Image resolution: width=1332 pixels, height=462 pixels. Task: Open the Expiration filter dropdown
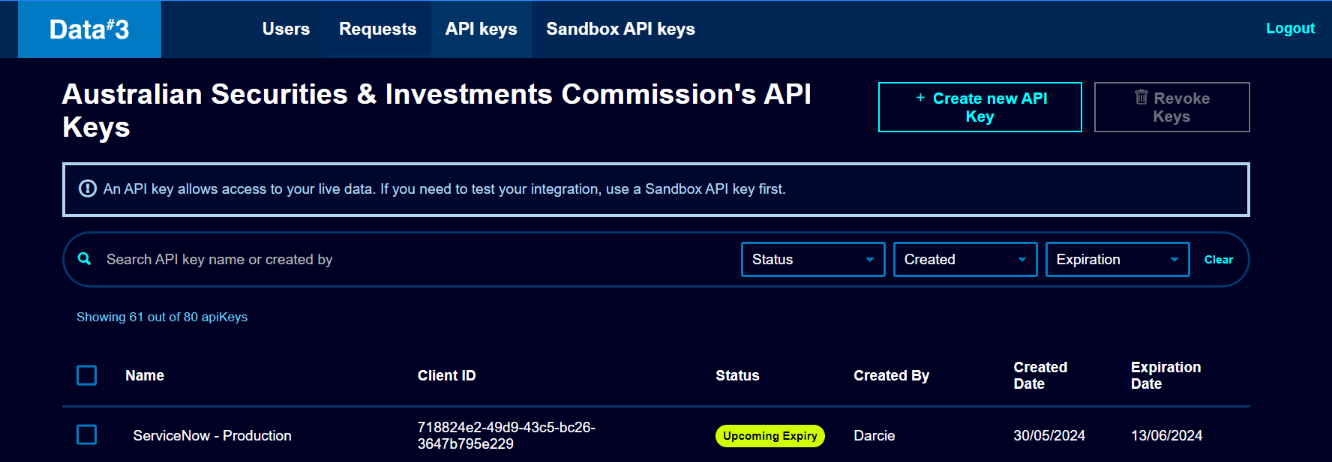click(1117, 259)
